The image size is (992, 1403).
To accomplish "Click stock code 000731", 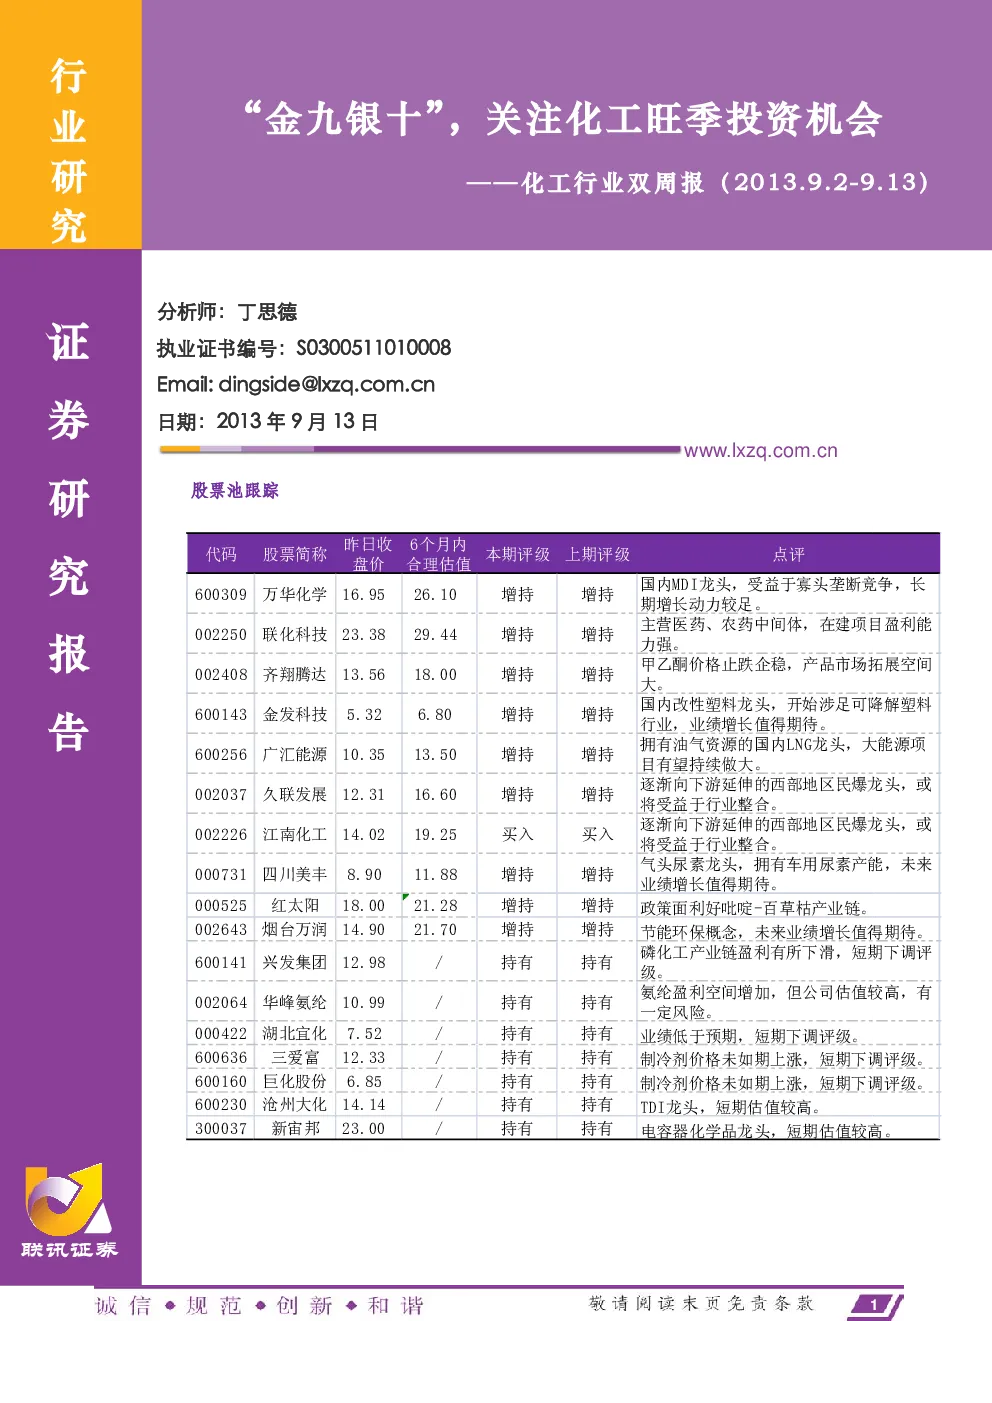I will click(221, 875).
